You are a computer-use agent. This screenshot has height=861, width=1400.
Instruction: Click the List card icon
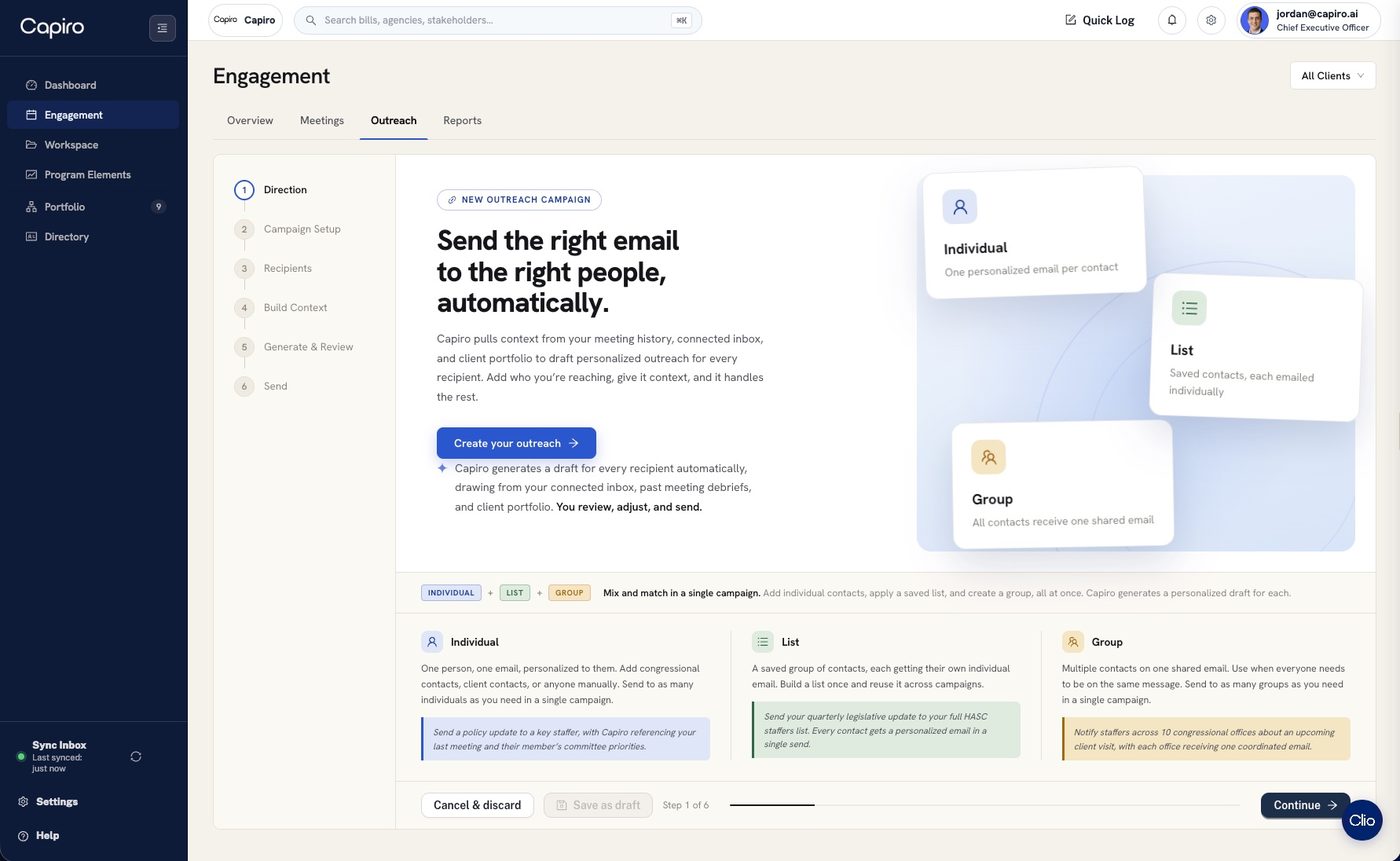tap(1189, 308)
